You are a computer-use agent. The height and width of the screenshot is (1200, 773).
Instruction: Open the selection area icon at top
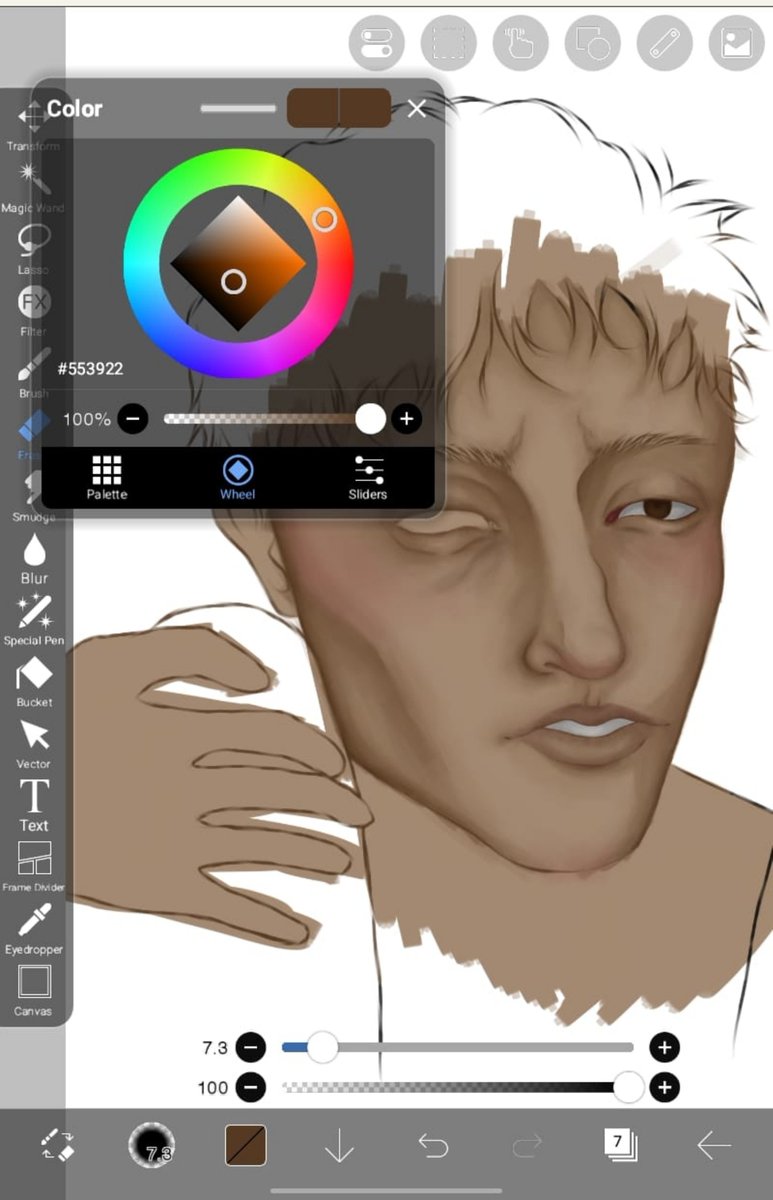point(448,43)
